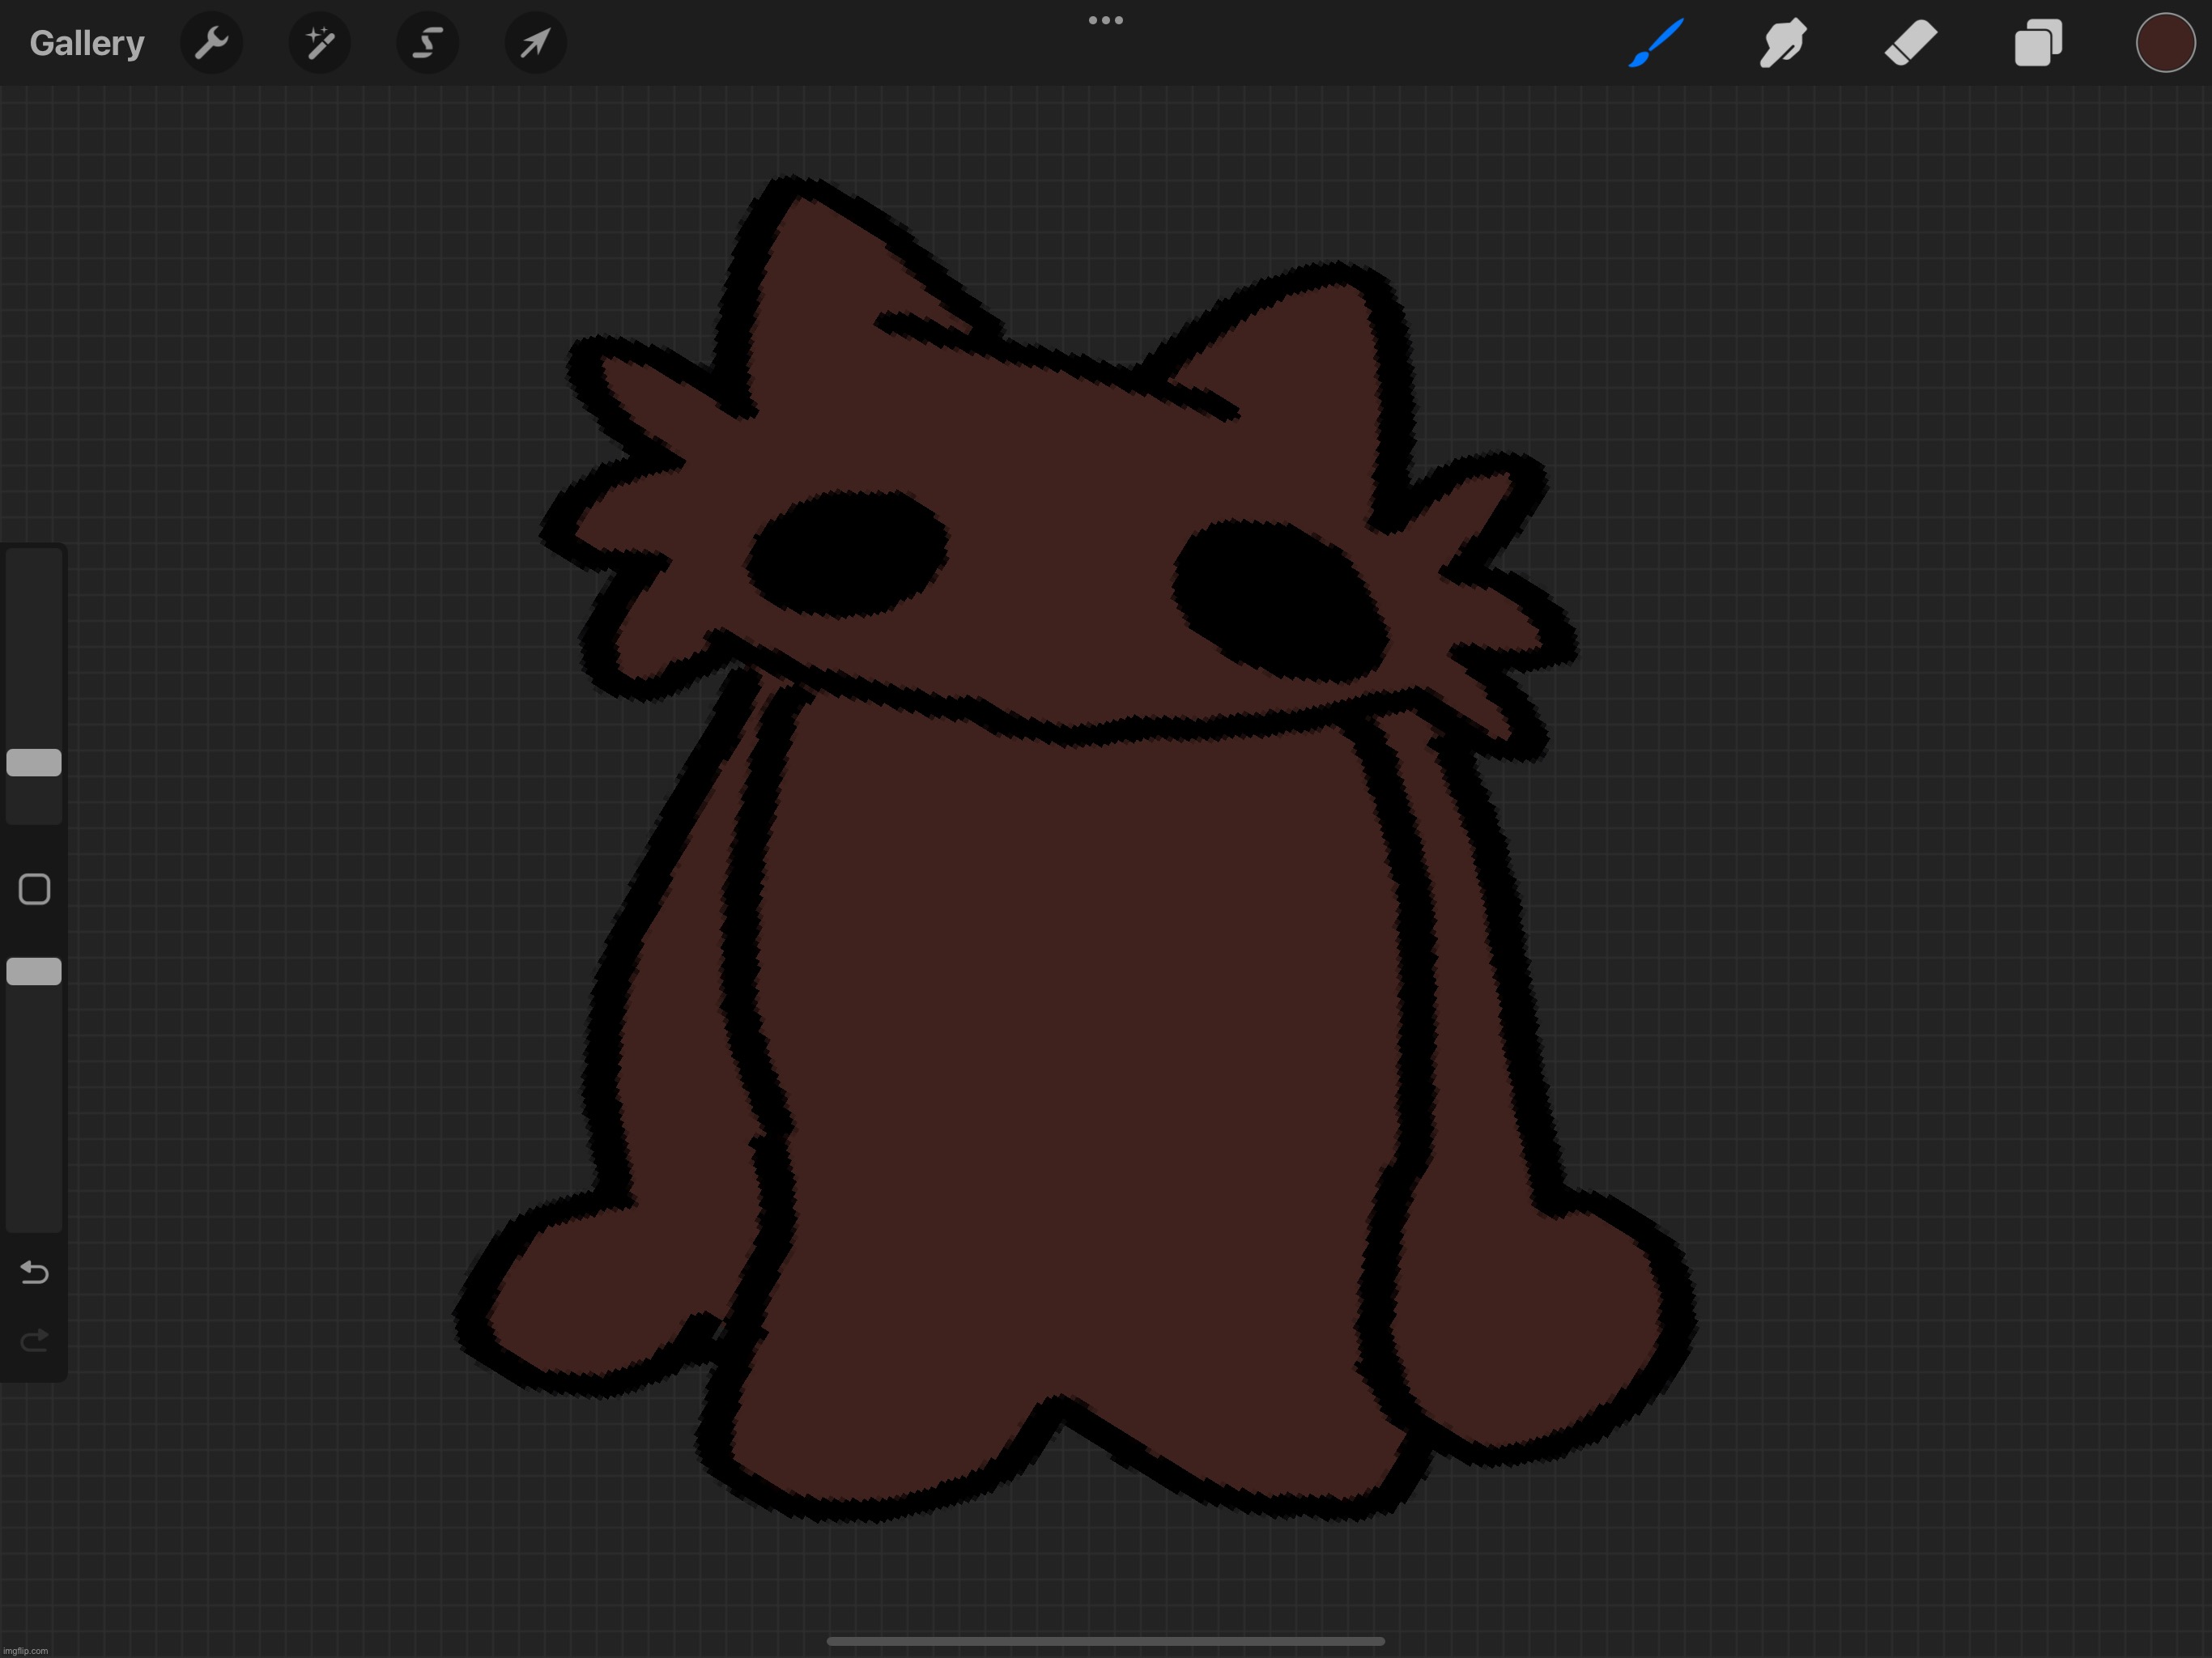Open the Adjustments magic wand menu
Image resolution: width=2212 pixels, height=1658 pixels.
(x=319, y=43)
